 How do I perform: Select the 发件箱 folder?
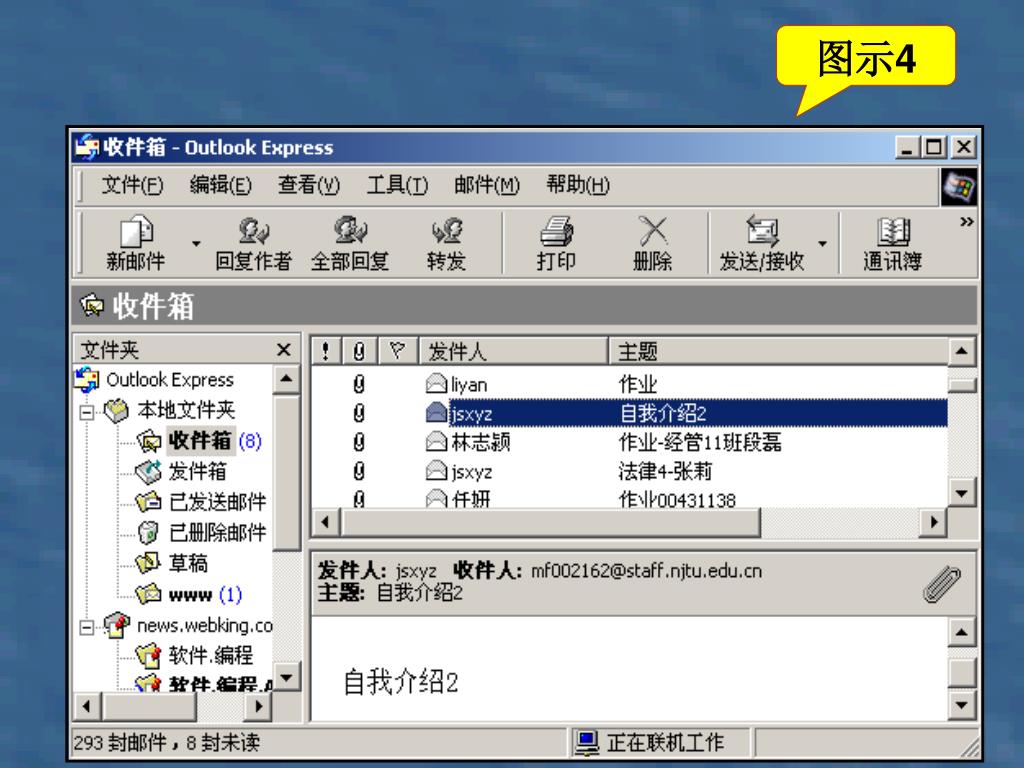point(197,472)
